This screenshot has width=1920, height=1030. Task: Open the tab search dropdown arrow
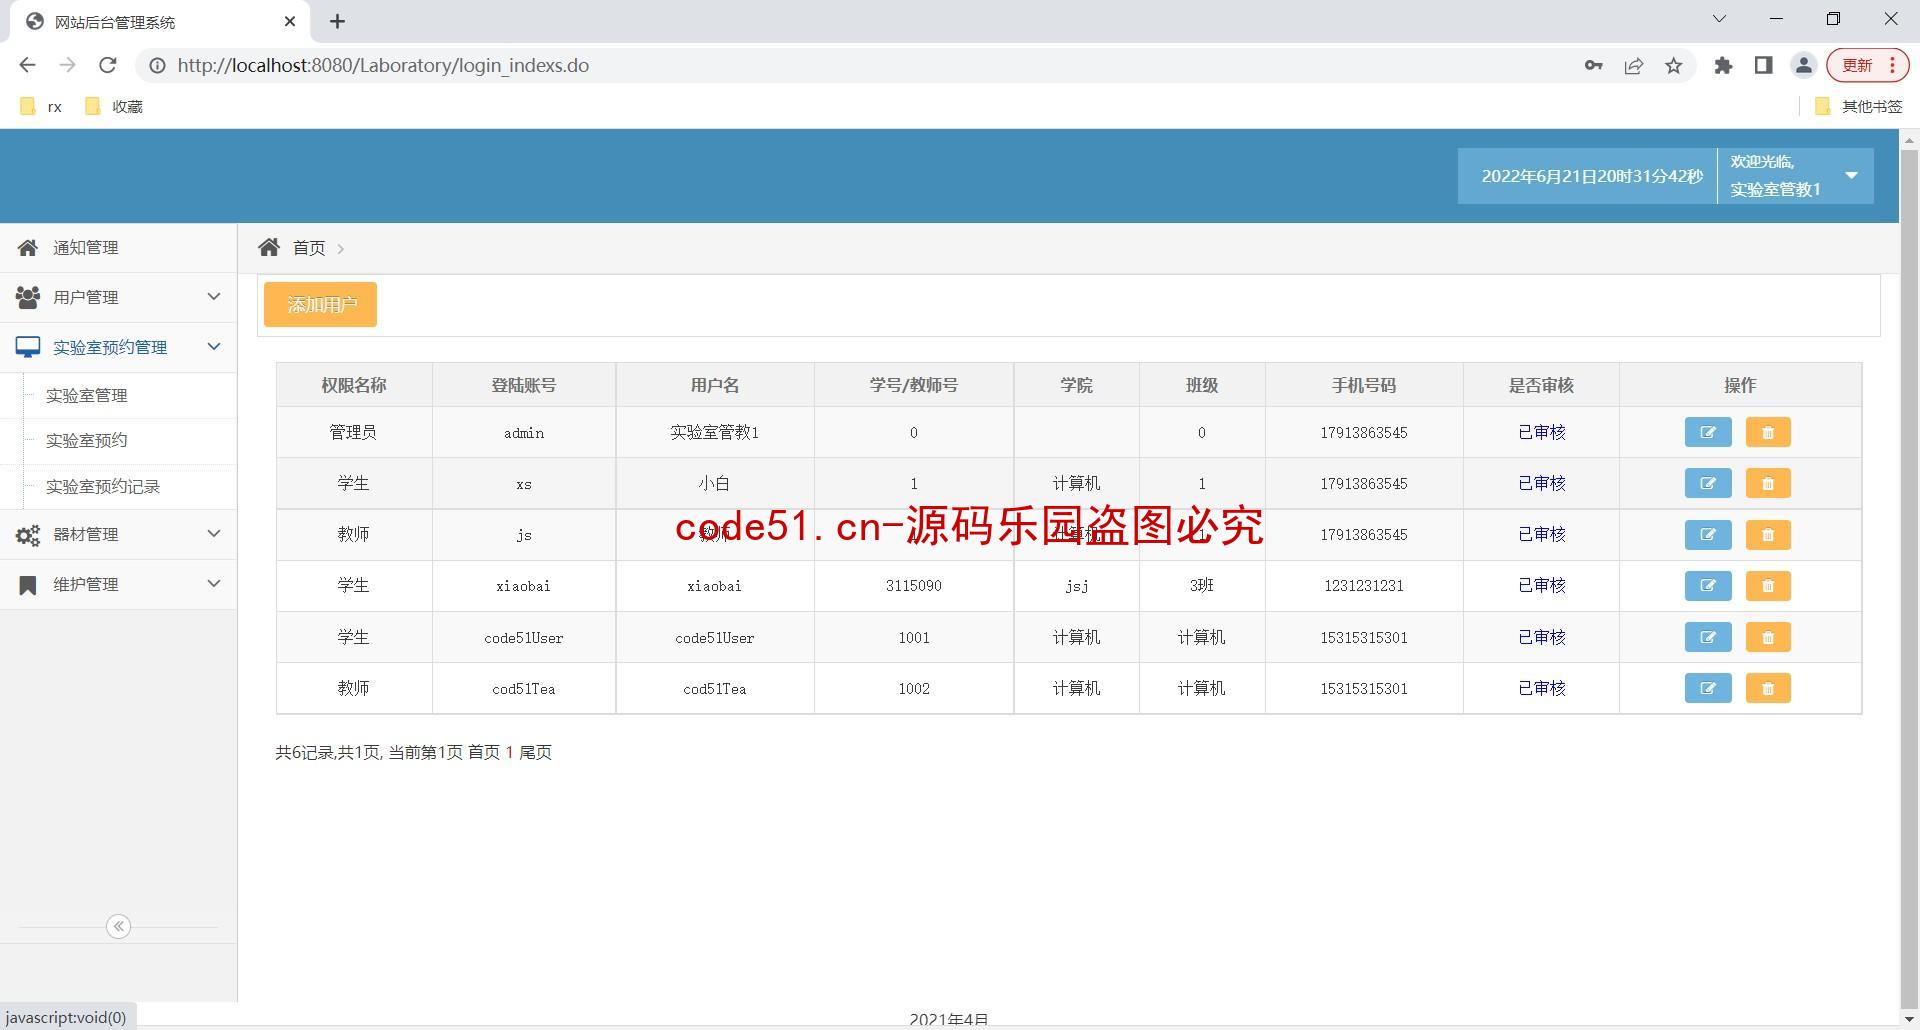(1719, 19)
